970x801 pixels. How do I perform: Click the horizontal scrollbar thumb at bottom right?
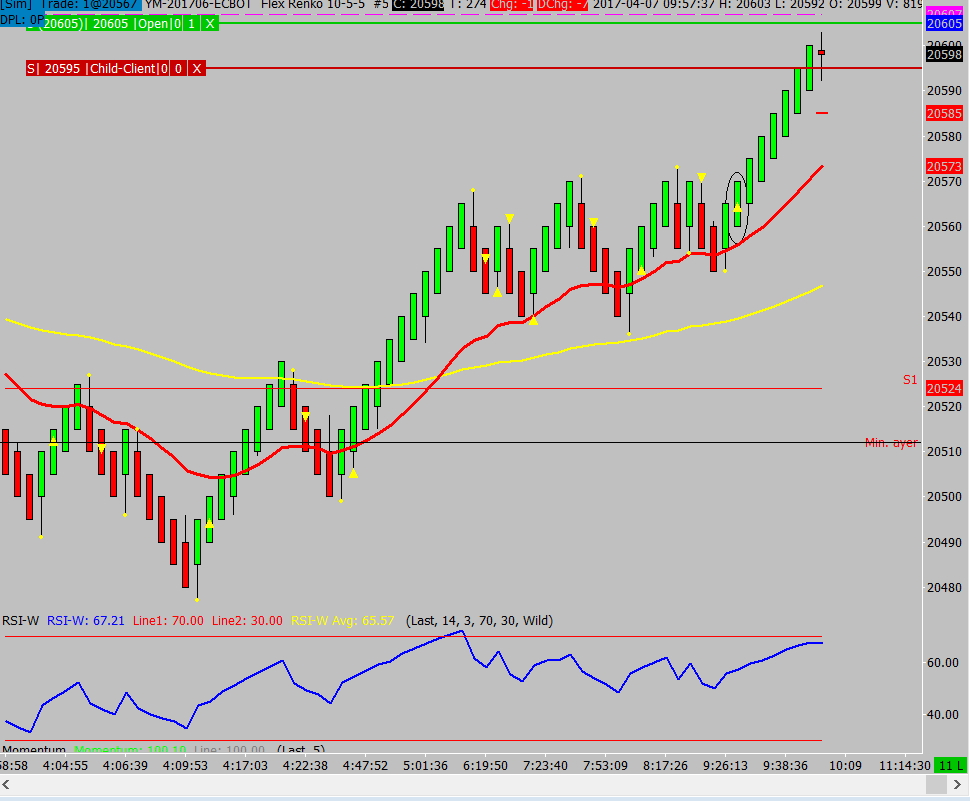(936, 784)
